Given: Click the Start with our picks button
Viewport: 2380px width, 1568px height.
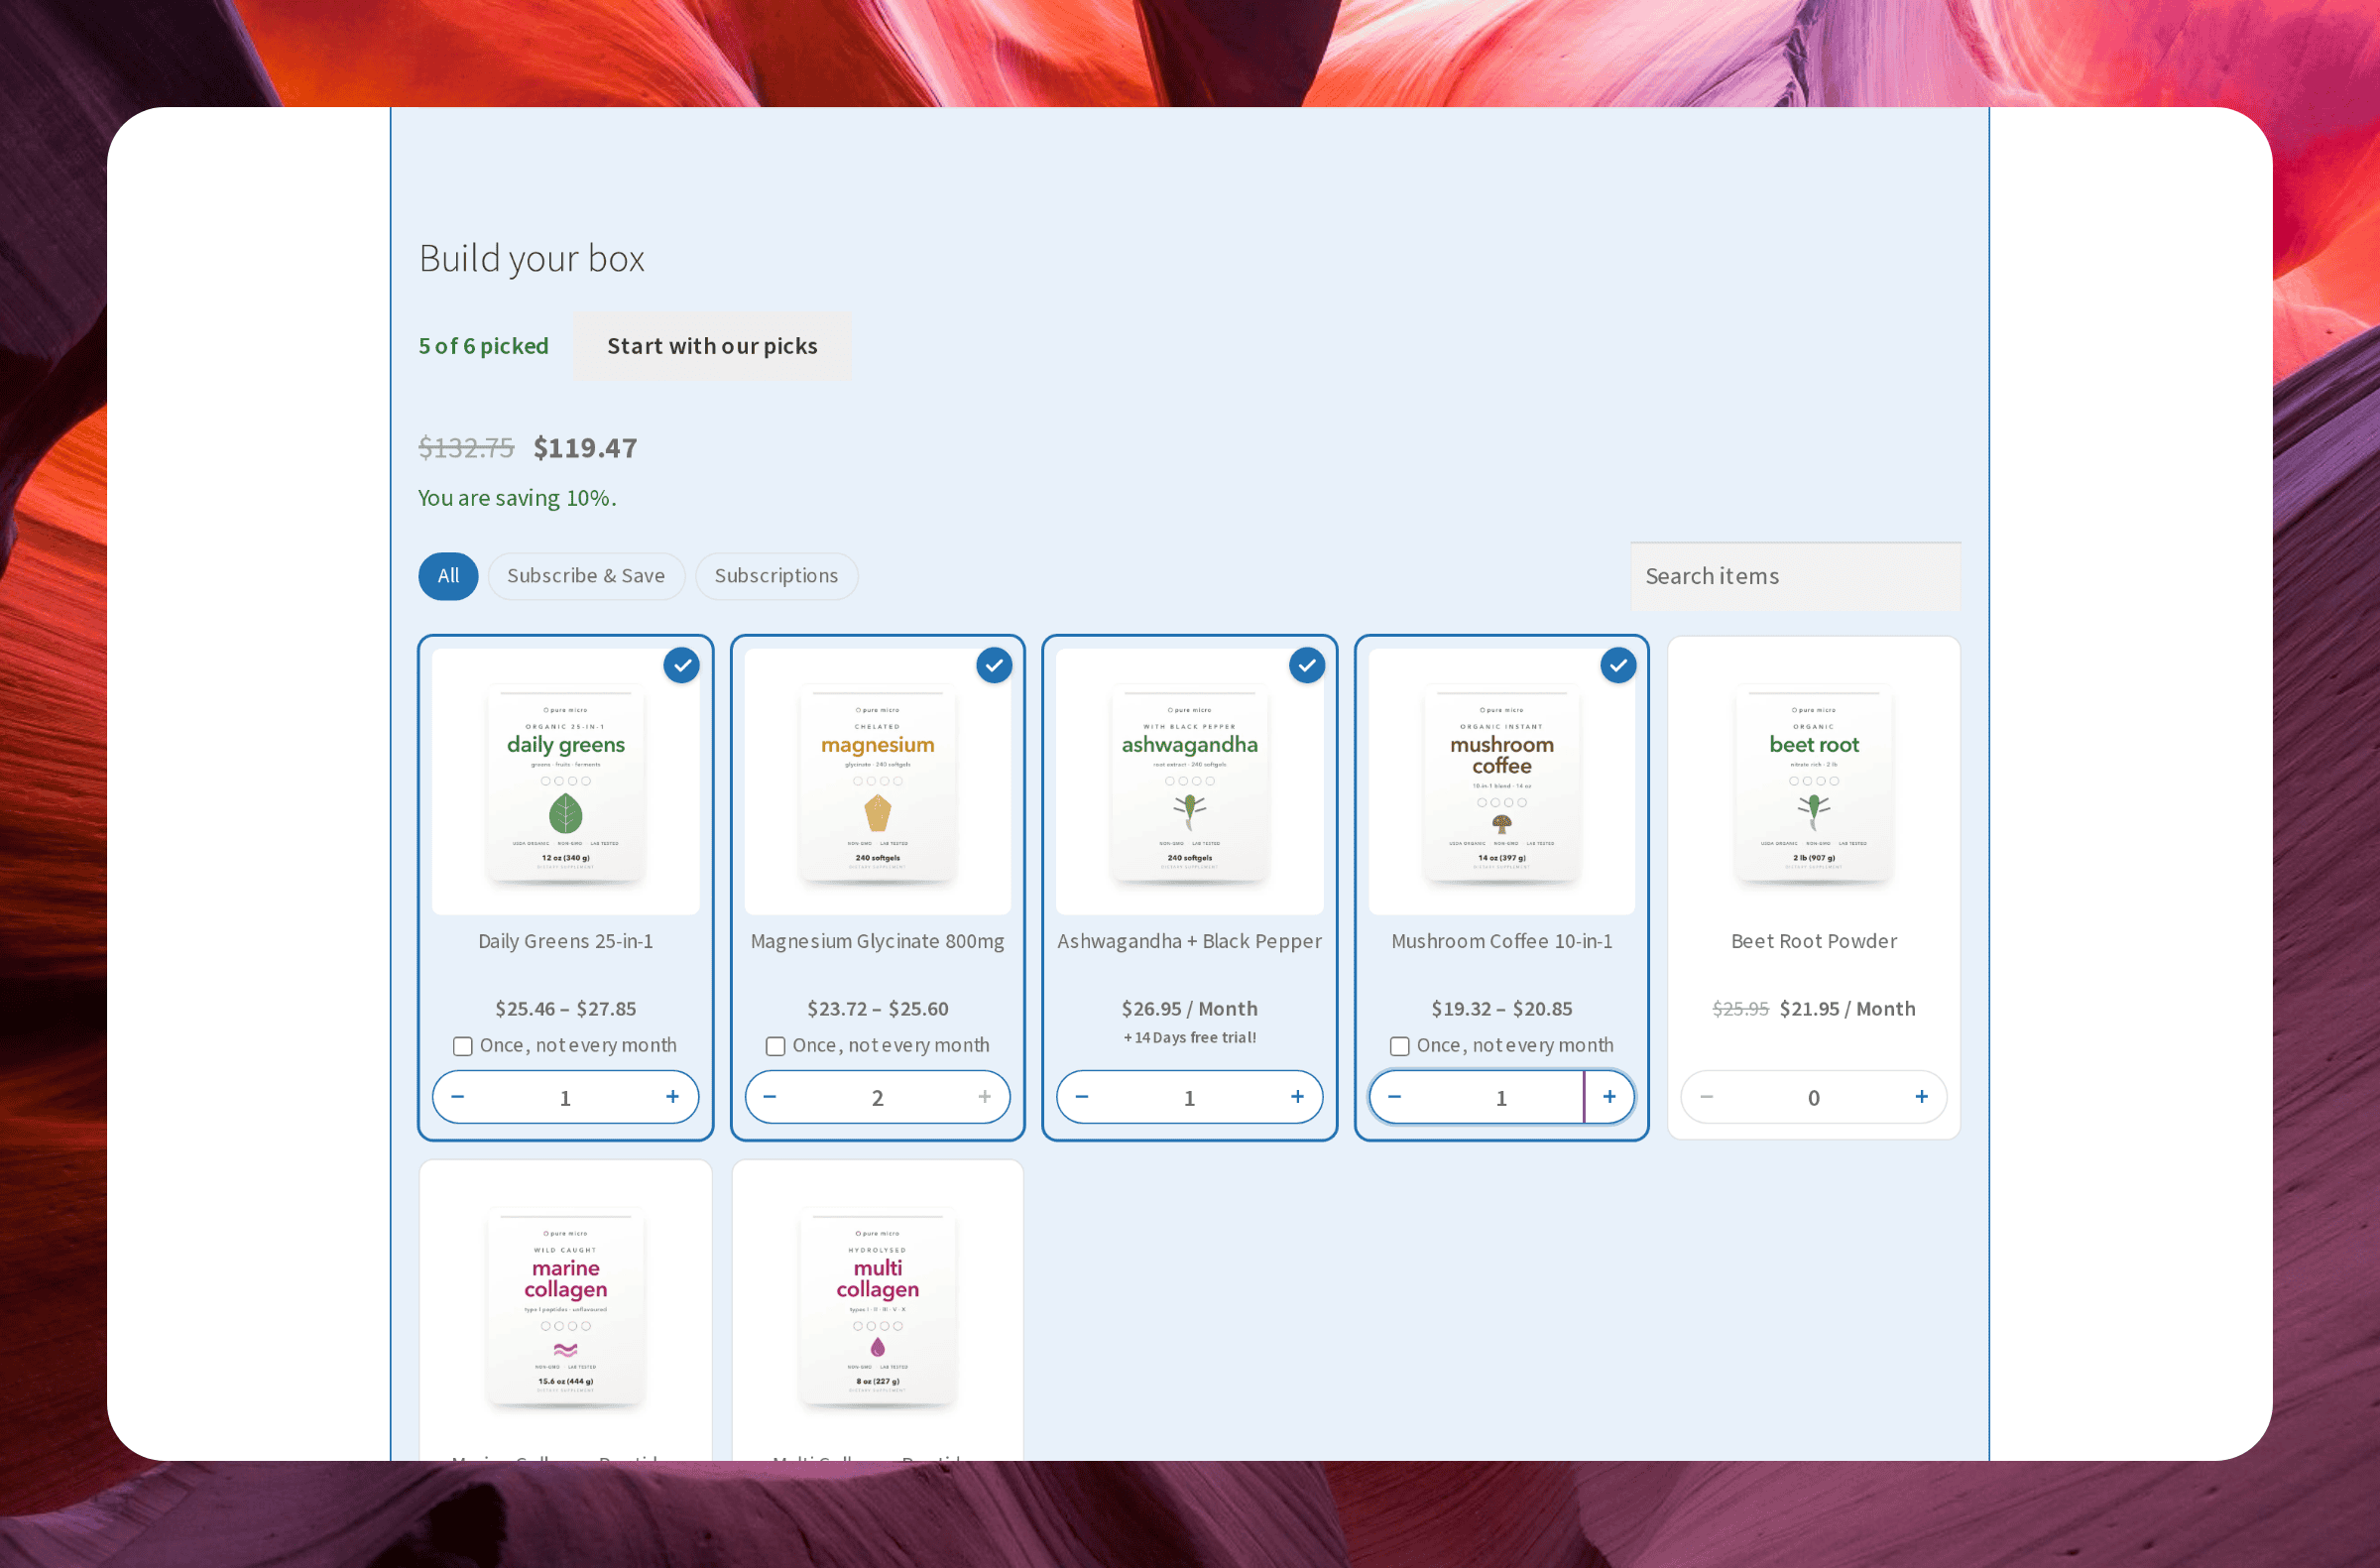Looking at the screenshot, I should (712, 346).
